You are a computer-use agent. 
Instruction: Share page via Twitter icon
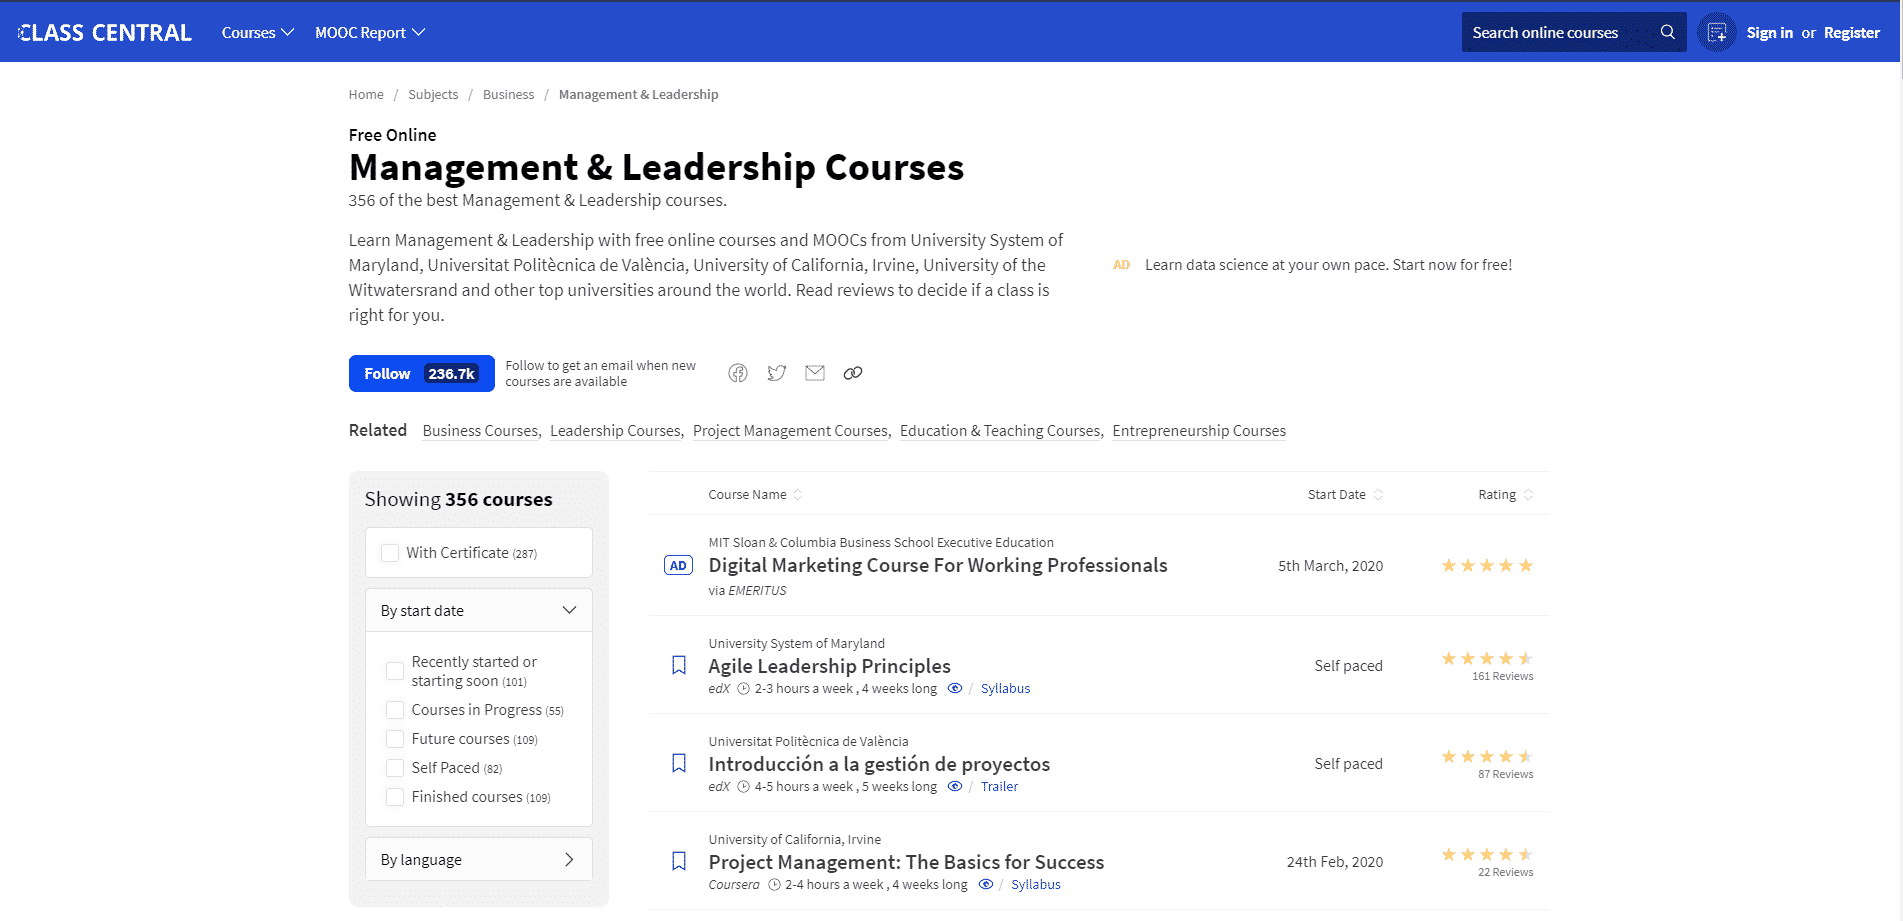tap(776, 373)
